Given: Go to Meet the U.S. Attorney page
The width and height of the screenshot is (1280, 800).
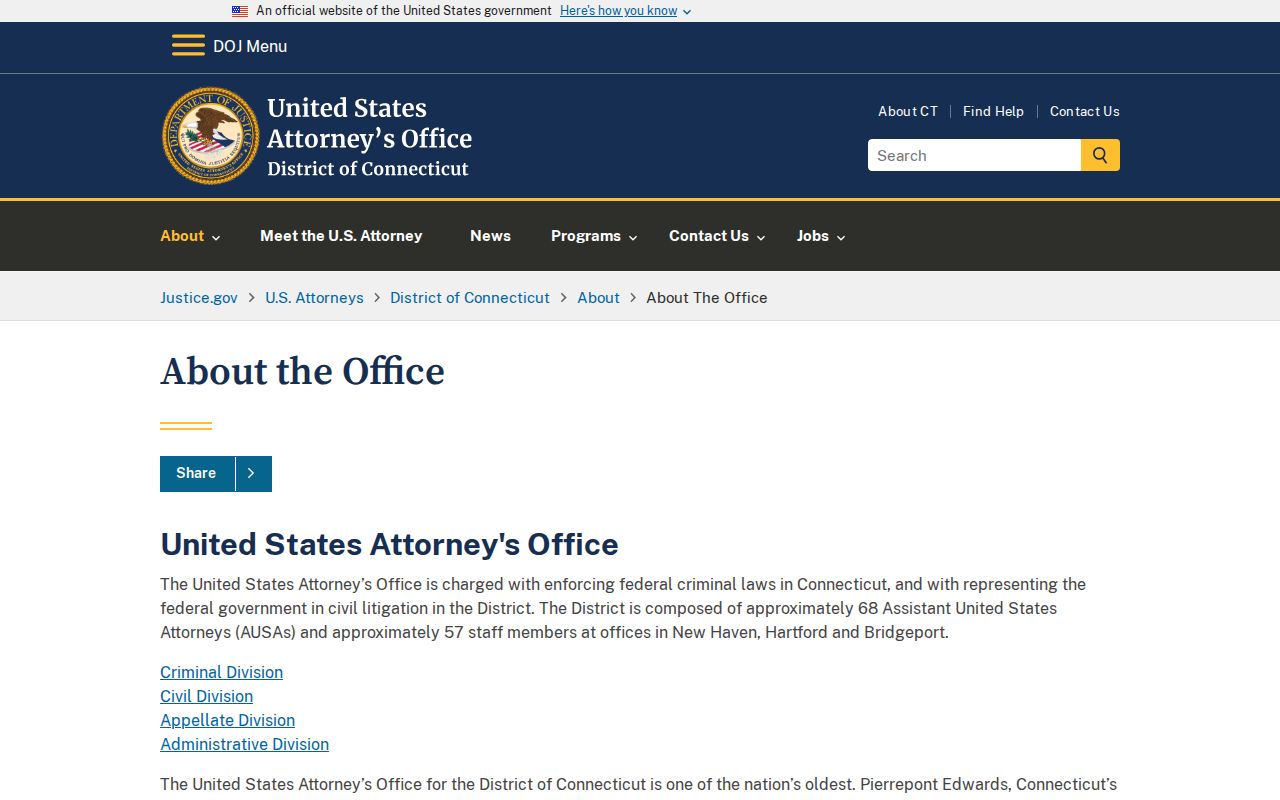Looking at the screenshot, I should point(341,236).
